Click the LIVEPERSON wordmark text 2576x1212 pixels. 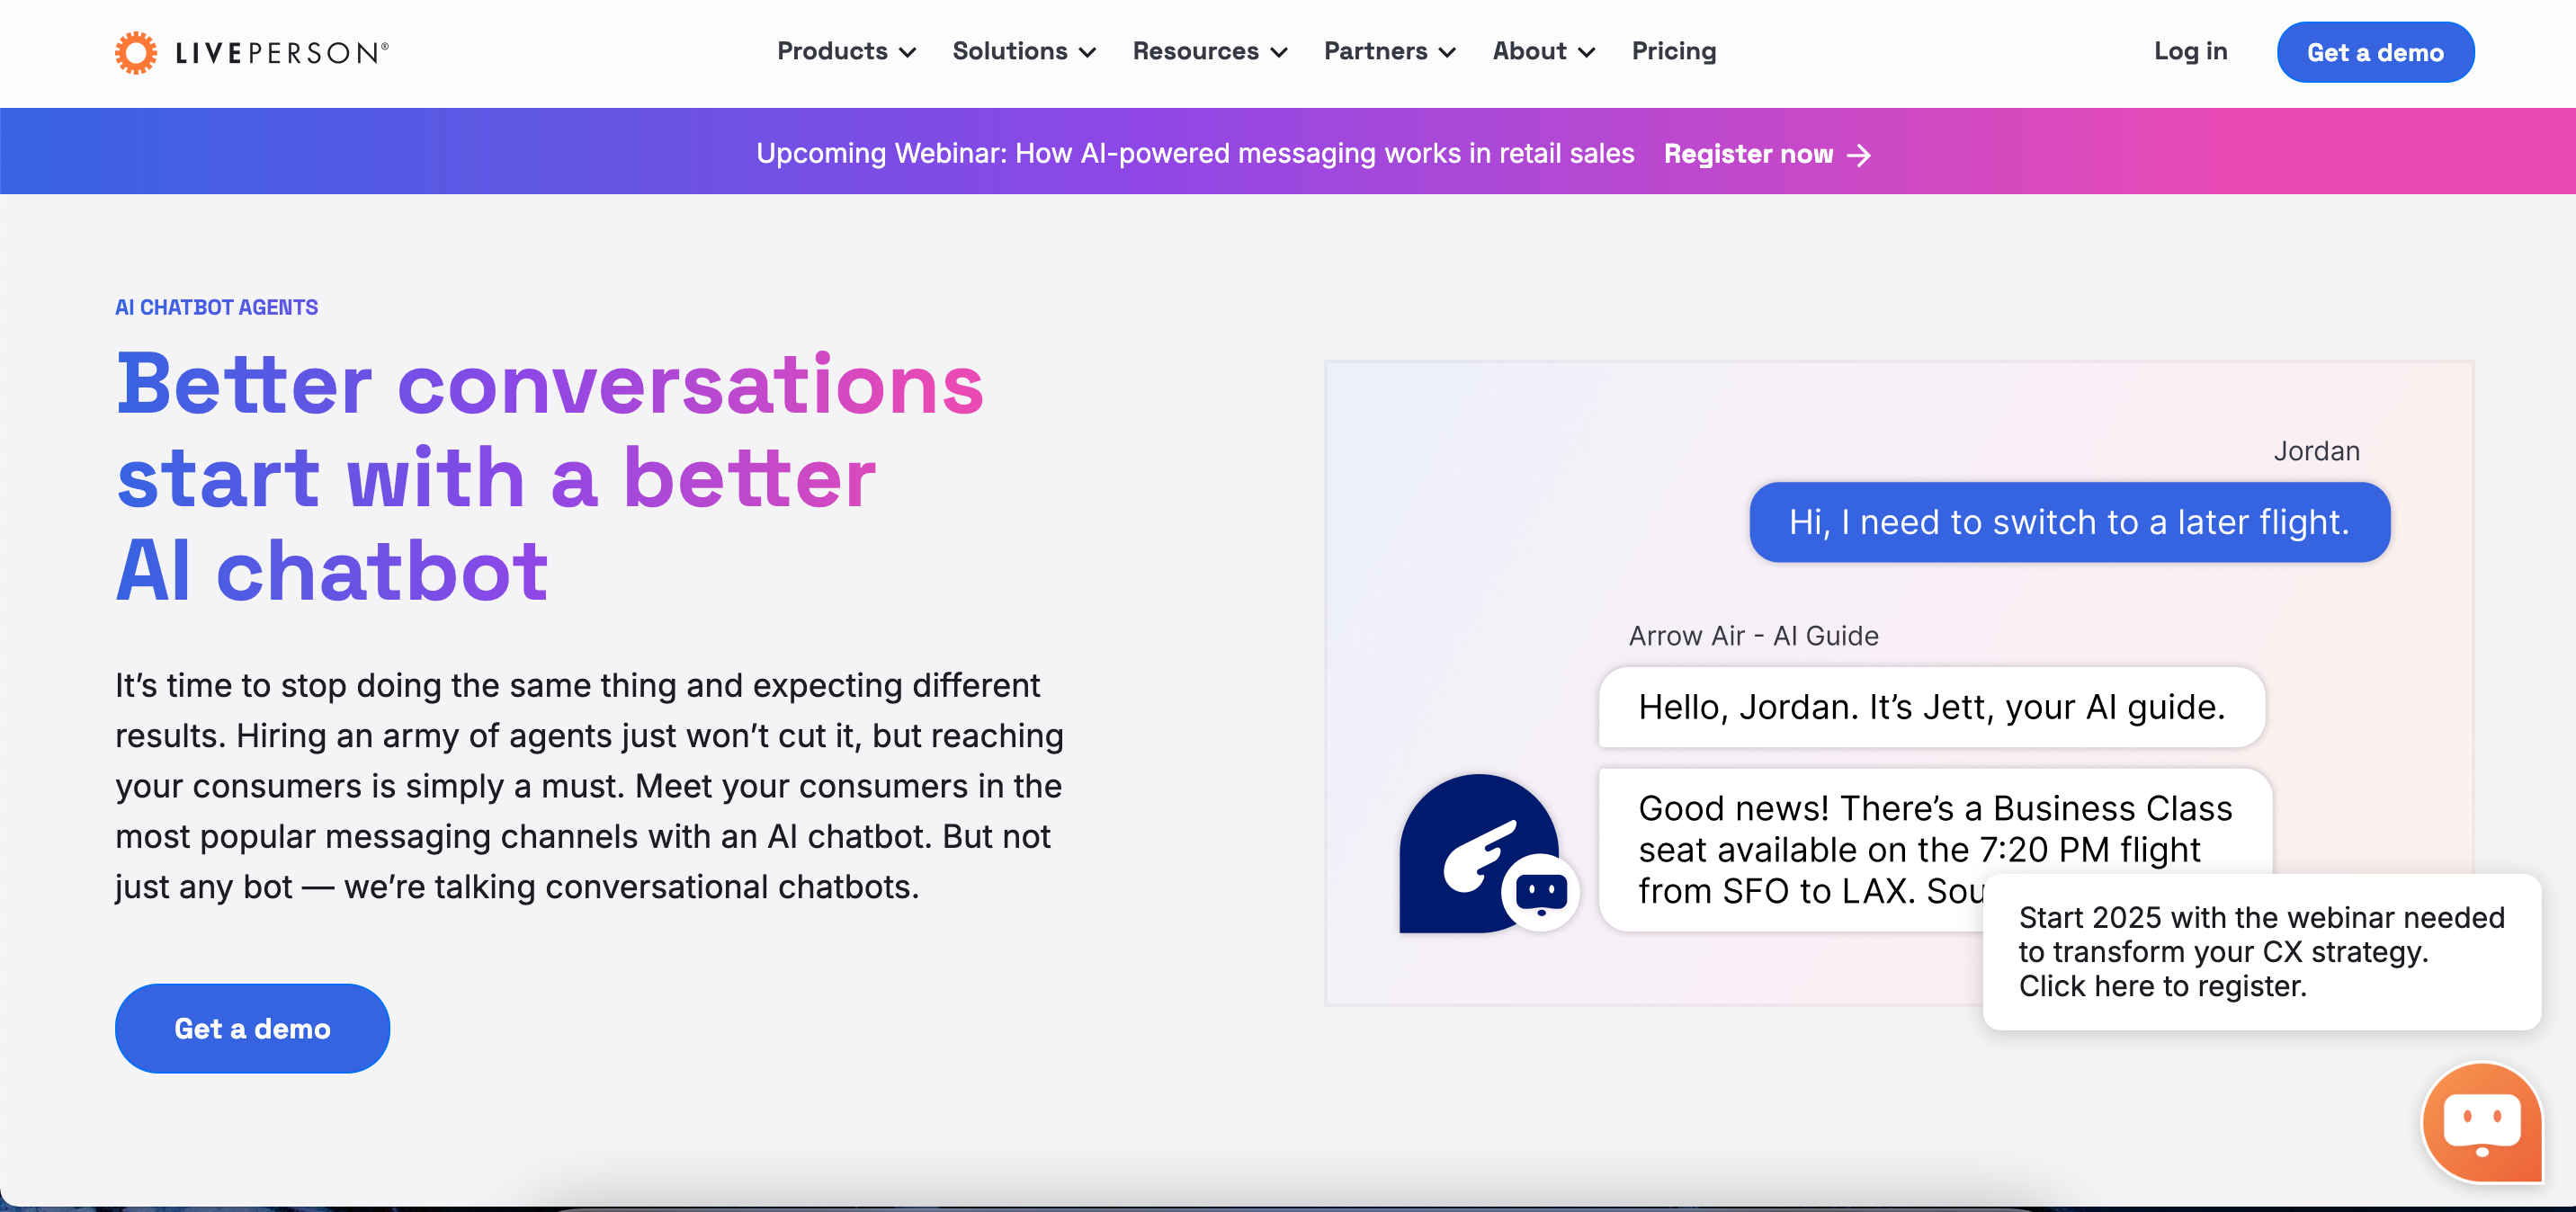(281, 53)
